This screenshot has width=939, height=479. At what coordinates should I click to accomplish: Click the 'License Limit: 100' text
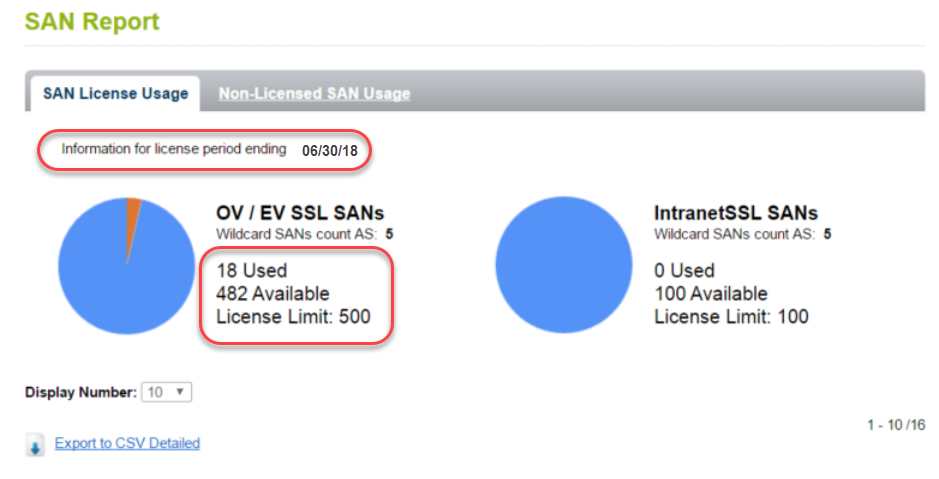point(731,317)
